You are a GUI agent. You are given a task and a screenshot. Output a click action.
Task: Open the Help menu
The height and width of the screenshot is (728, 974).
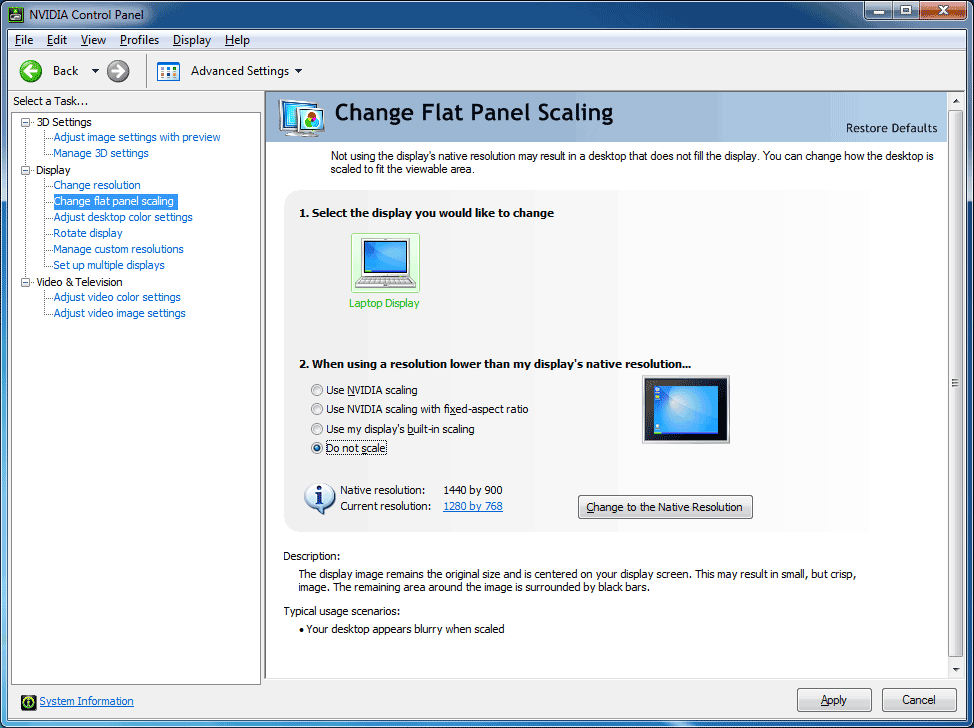237,40
